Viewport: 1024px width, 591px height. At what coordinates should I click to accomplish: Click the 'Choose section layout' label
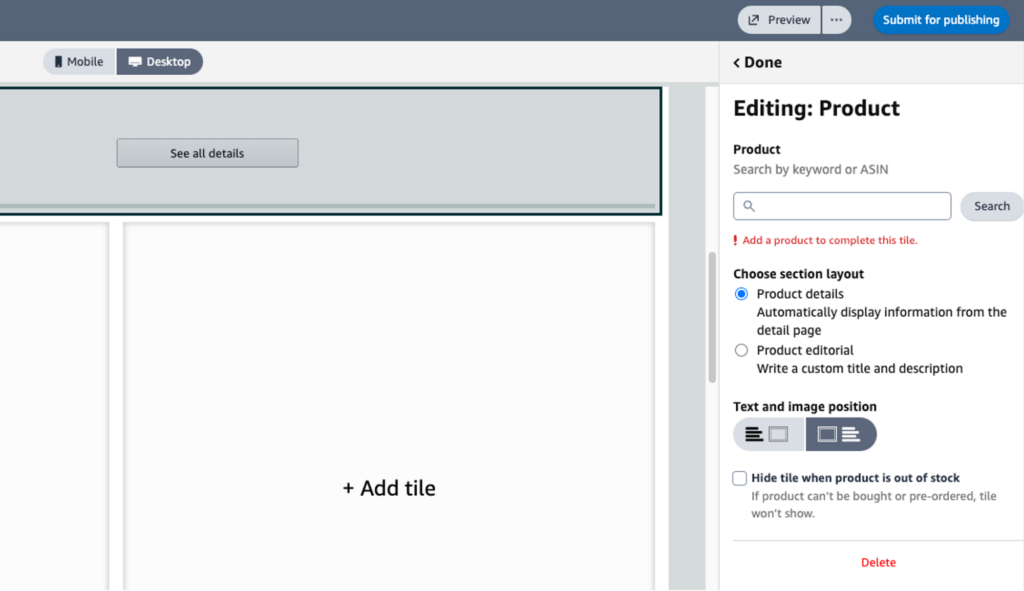(798, 274)
